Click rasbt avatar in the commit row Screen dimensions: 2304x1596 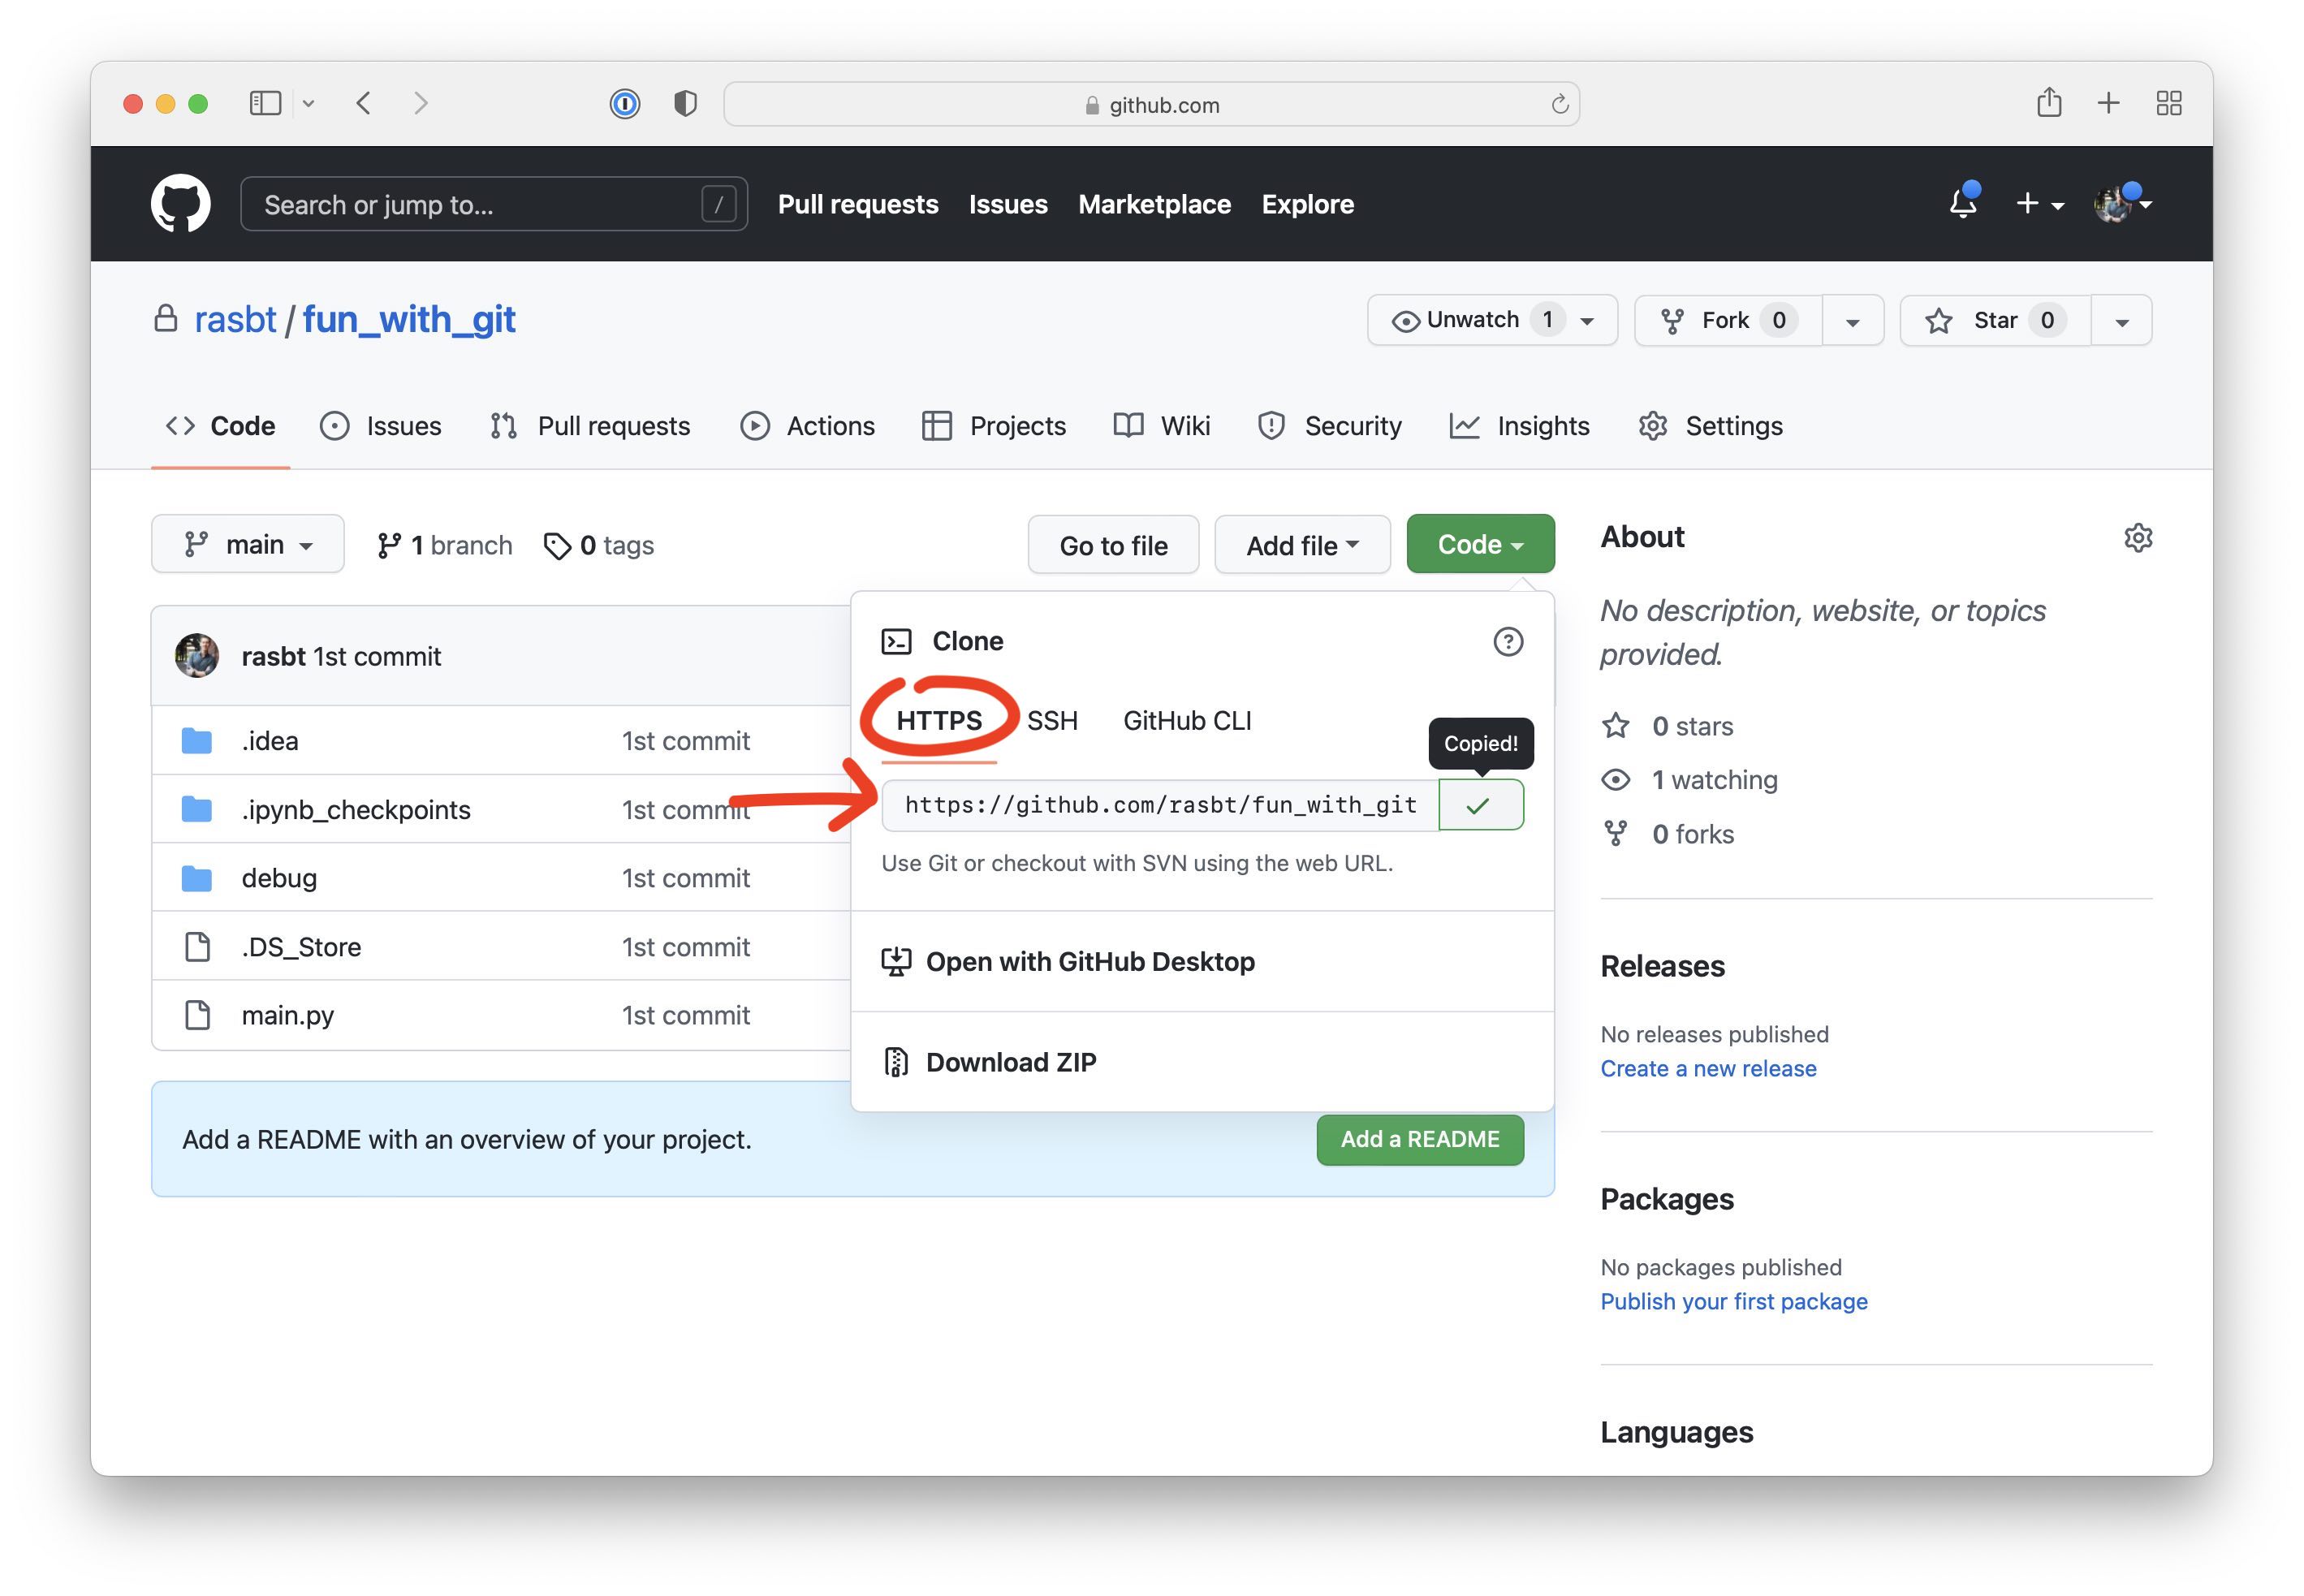pos(197,656)
